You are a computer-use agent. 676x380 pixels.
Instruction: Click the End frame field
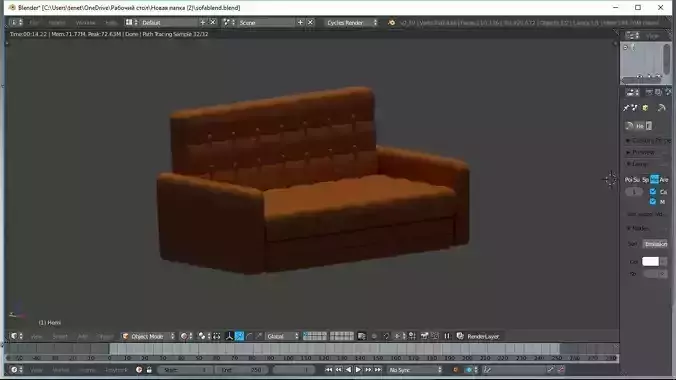241,370
